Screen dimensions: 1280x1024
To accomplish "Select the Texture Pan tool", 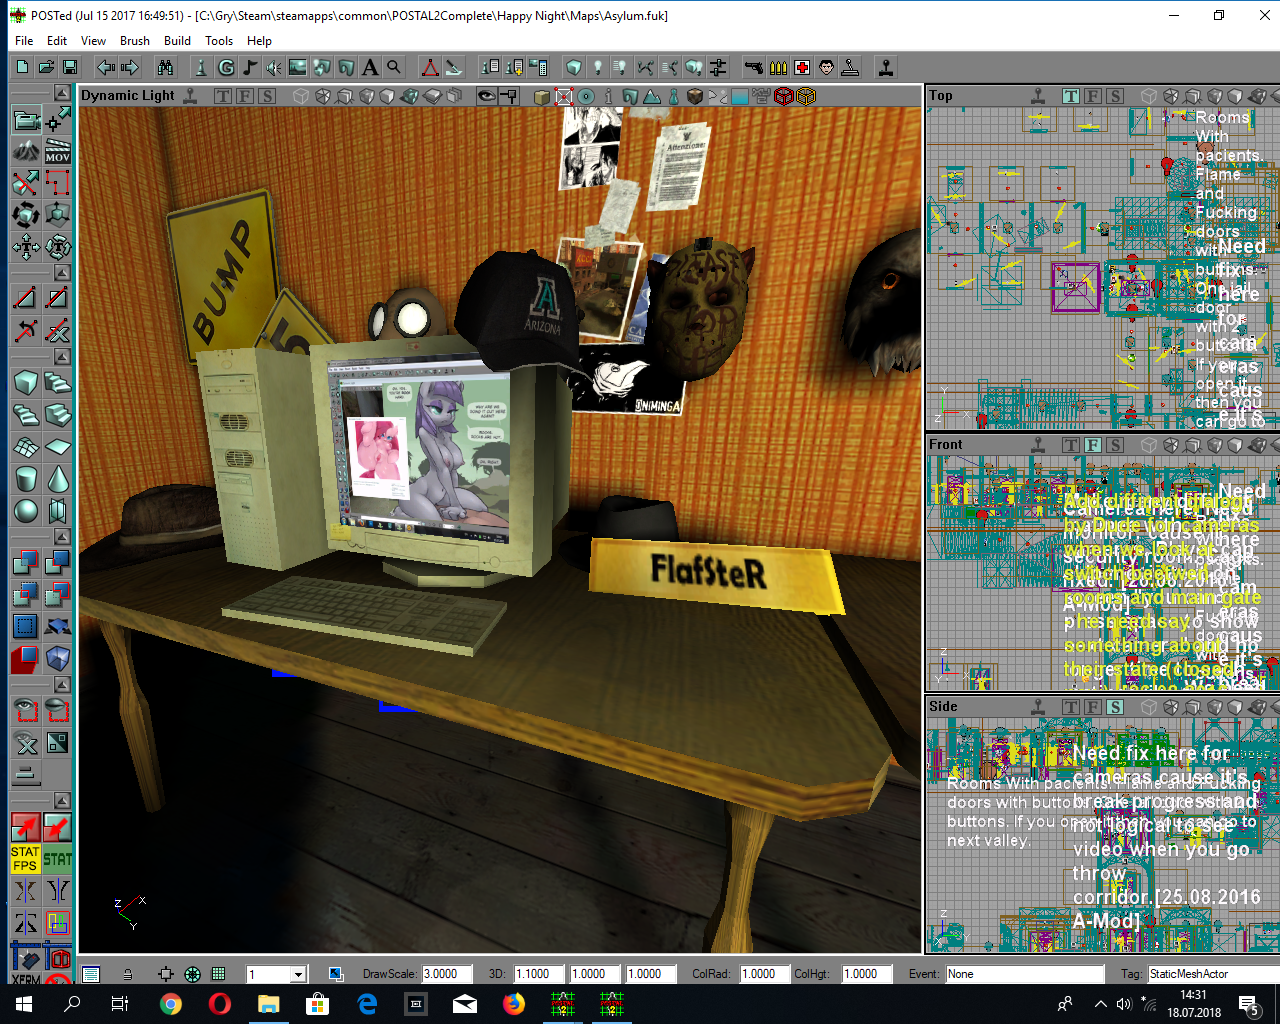I will pos(26,246).
